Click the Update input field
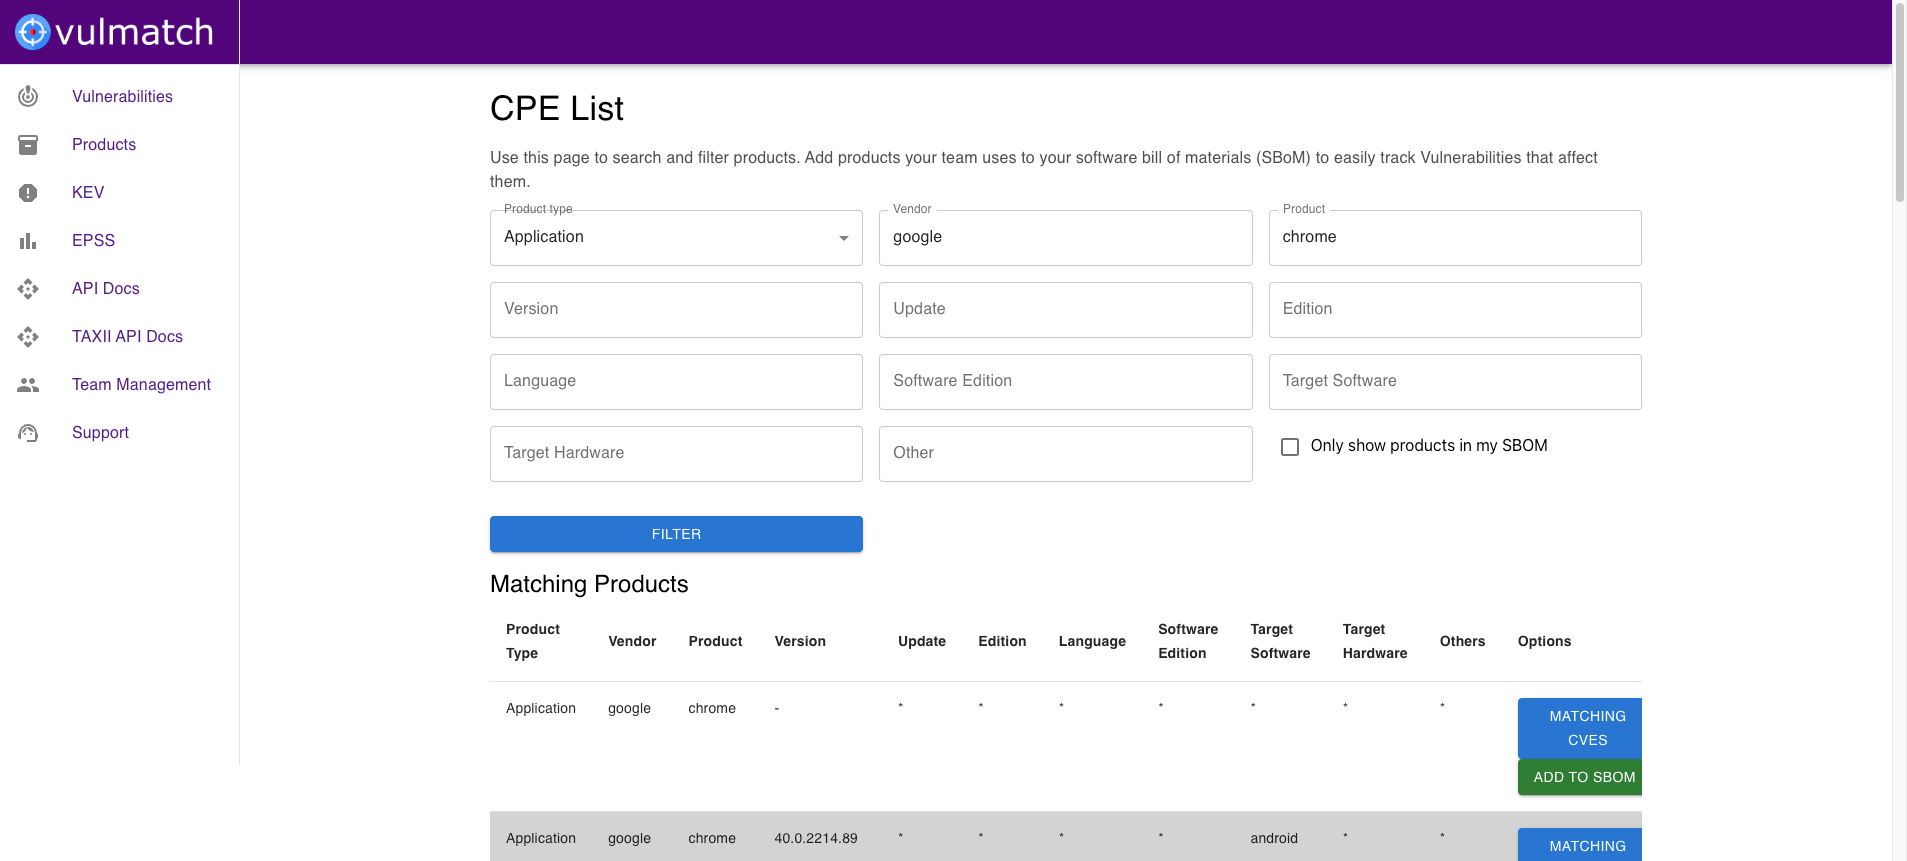The height and width of the screenshot is (861, 1907). point(1065,310)
